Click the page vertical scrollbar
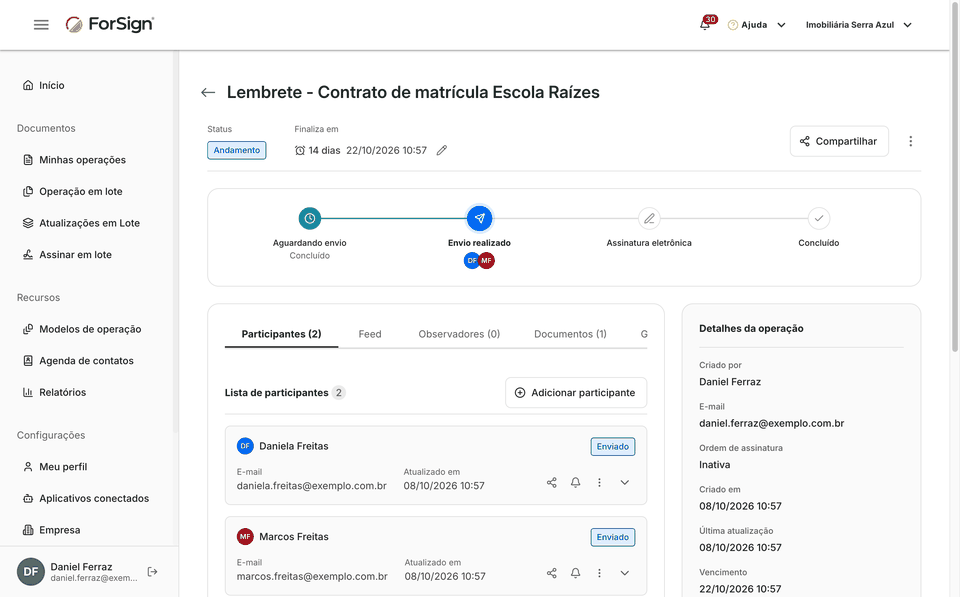Screen dimensions: 960x597 pos(954,178)
